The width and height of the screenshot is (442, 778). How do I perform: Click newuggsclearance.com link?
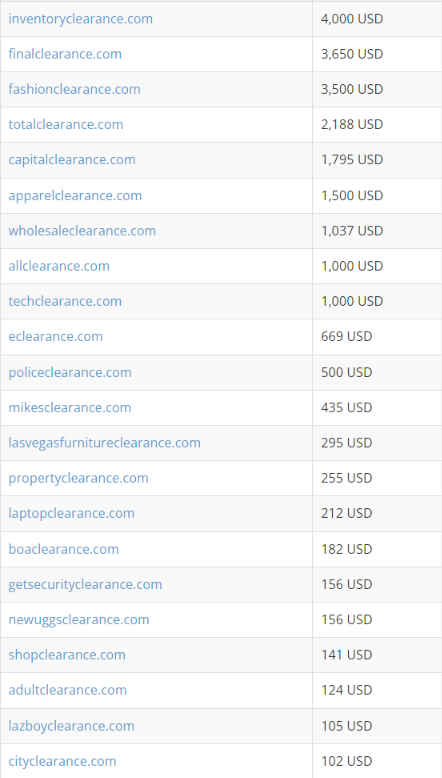[x=79, y=620]
